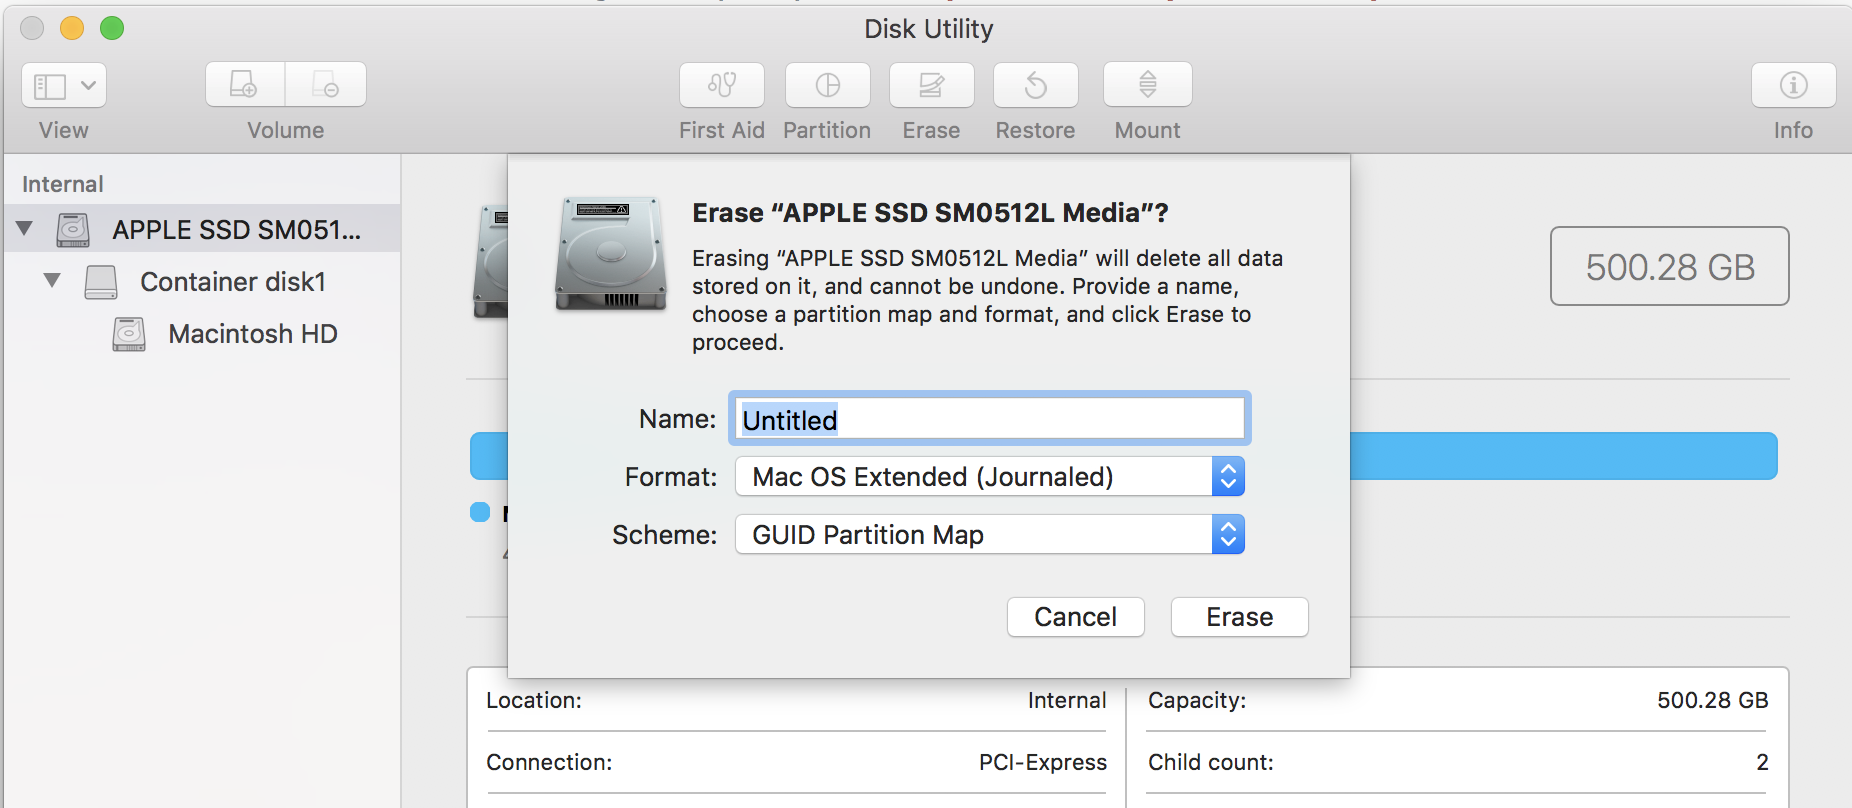Click the Disk Utility window title
Image resolution: width=1852 pixels, height=808 pixels.
[x=929, y=29]
